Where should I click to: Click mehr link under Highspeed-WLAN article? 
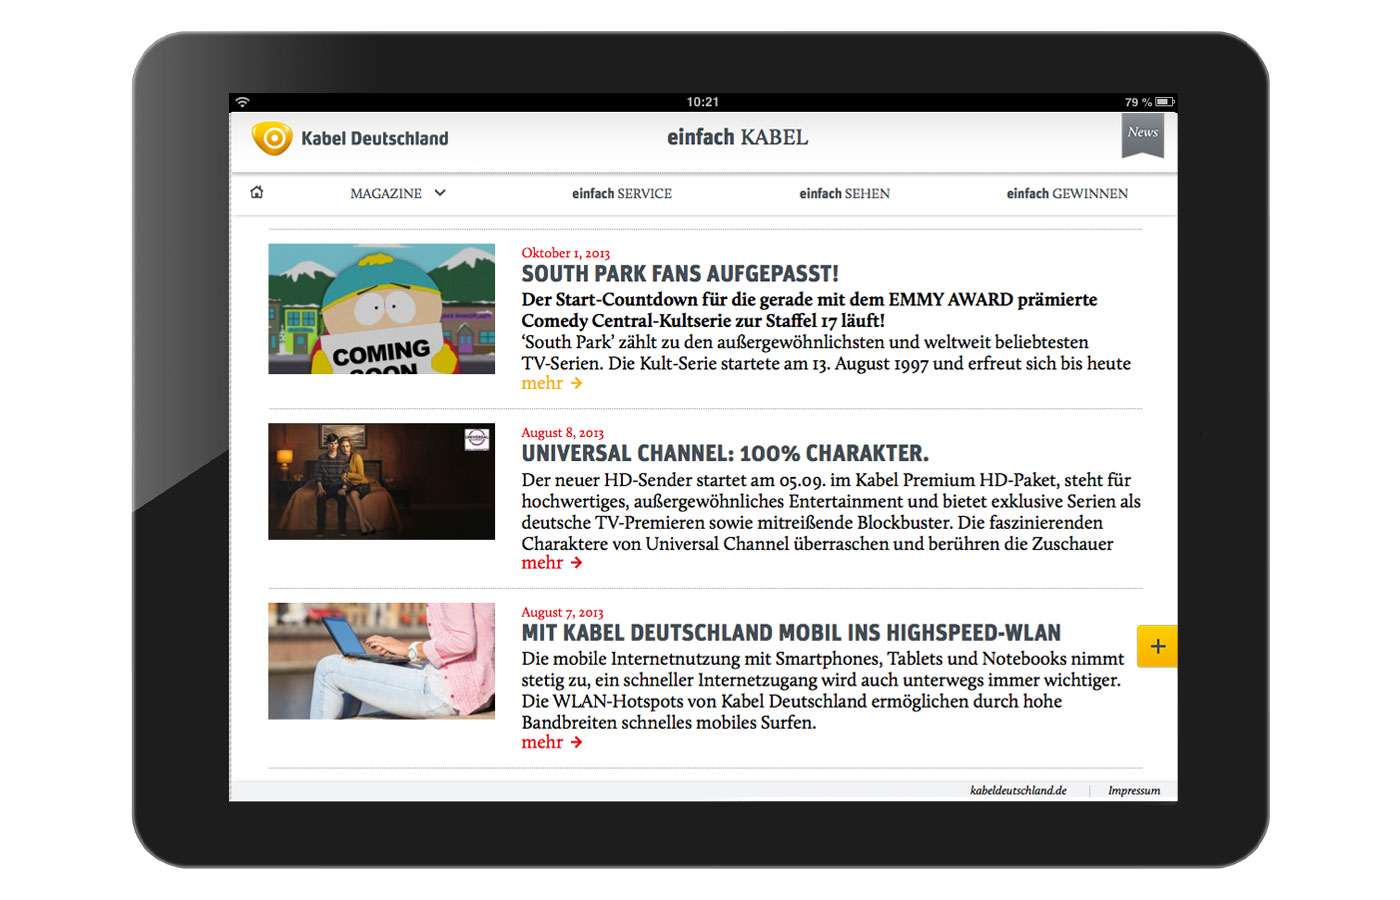tap(552, 742)
